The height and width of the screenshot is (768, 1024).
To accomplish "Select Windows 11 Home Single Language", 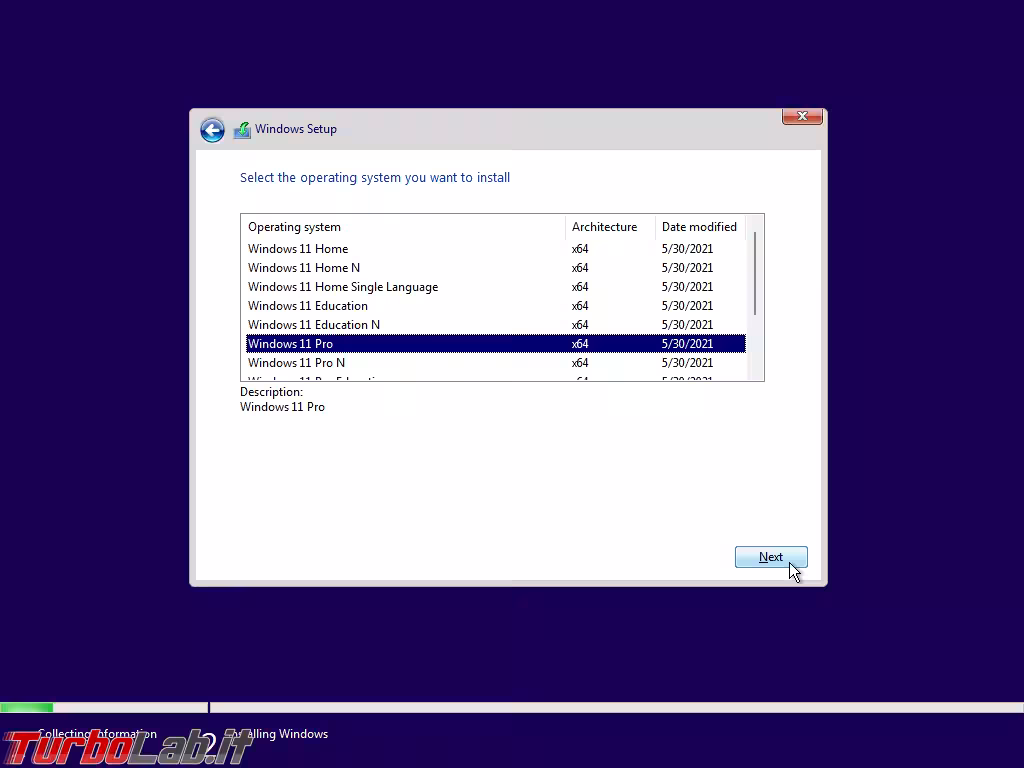I will click(x=343, y=287).
